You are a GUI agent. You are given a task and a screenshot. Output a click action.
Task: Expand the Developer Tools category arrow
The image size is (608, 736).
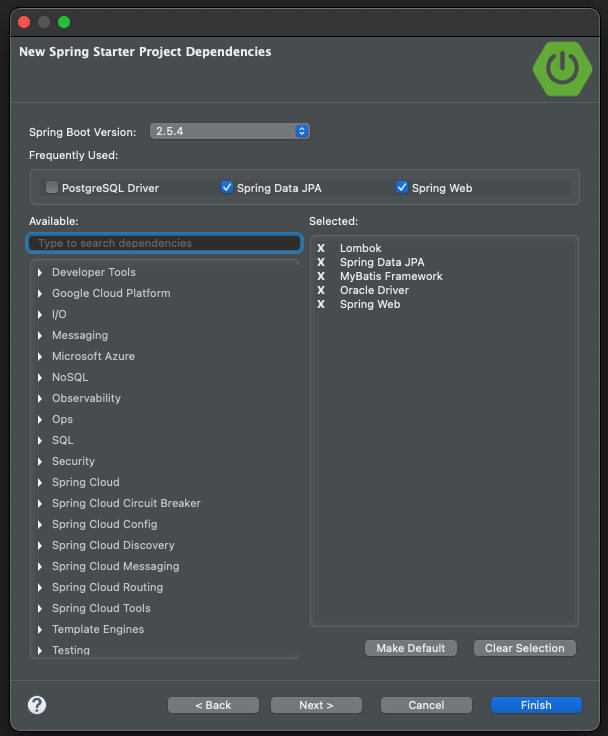(x=40, y=272)
